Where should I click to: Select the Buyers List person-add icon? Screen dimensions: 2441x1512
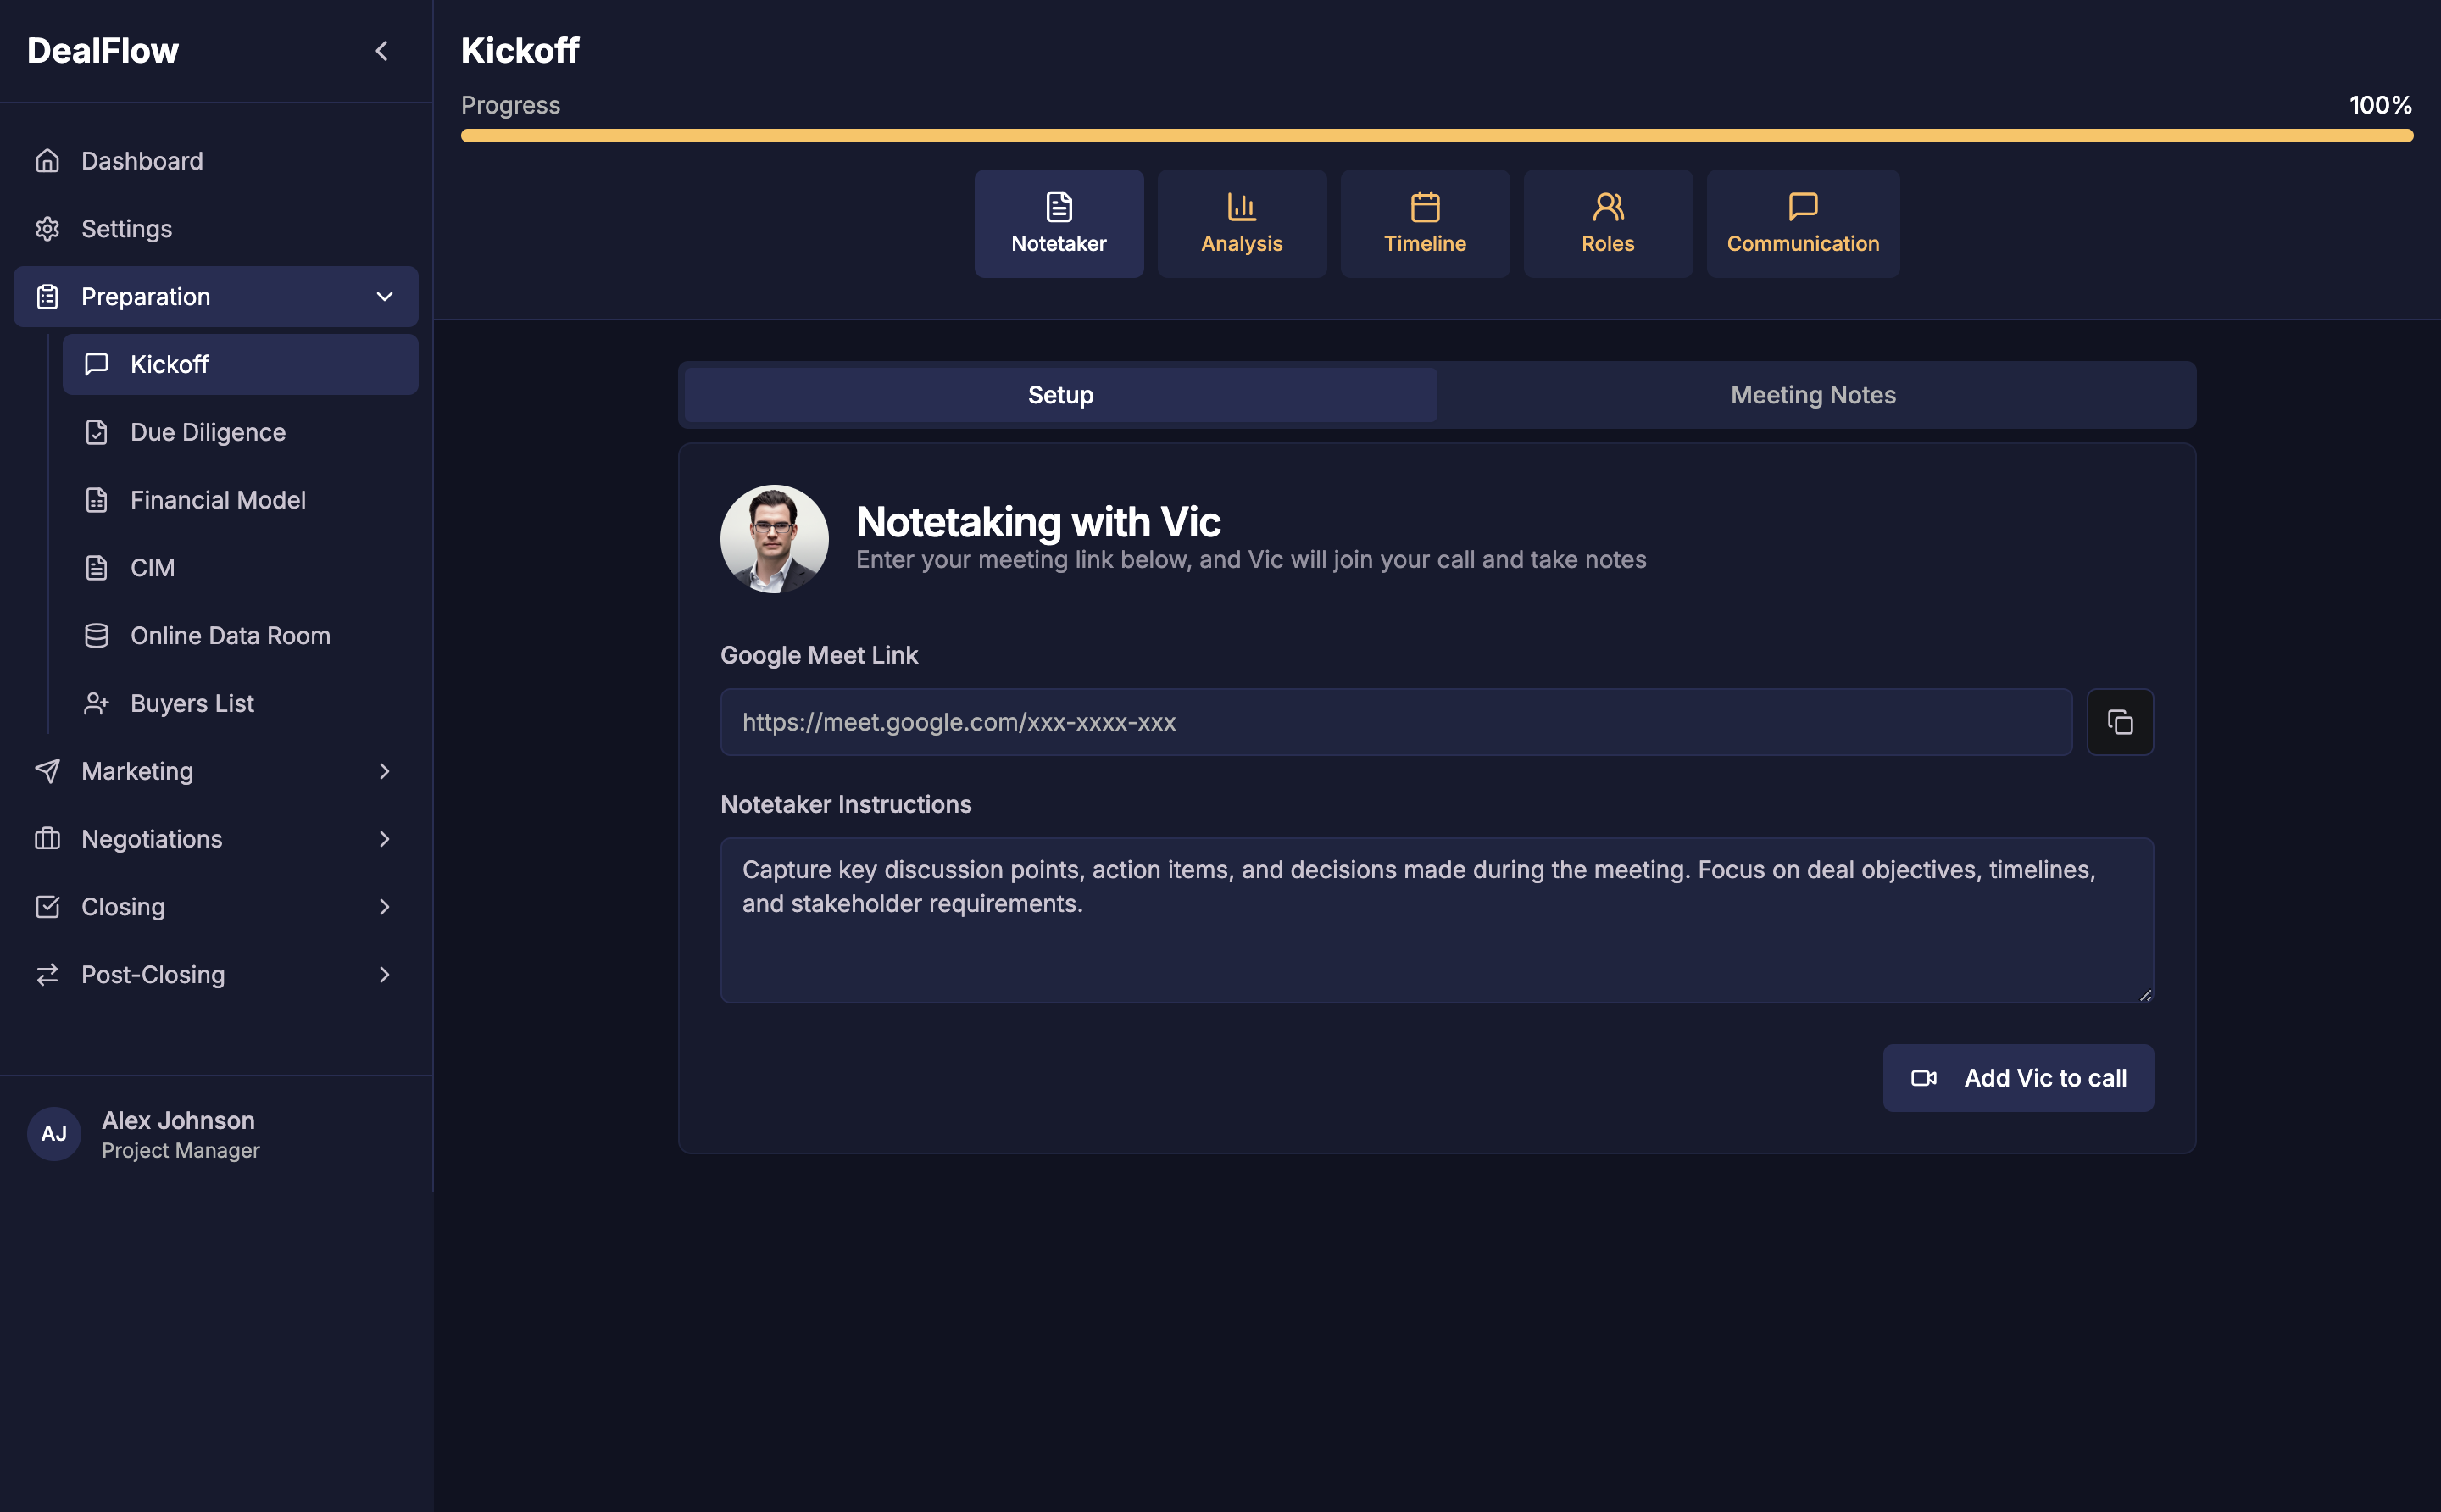point(96,703)
